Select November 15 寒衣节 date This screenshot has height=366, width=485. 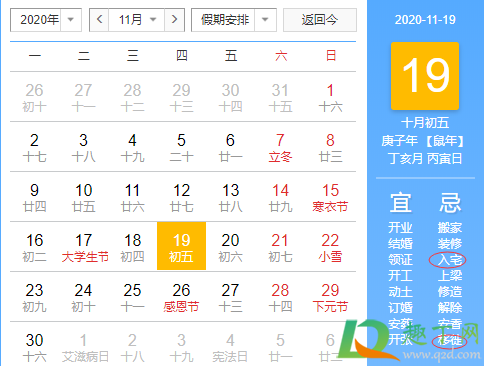330,197
